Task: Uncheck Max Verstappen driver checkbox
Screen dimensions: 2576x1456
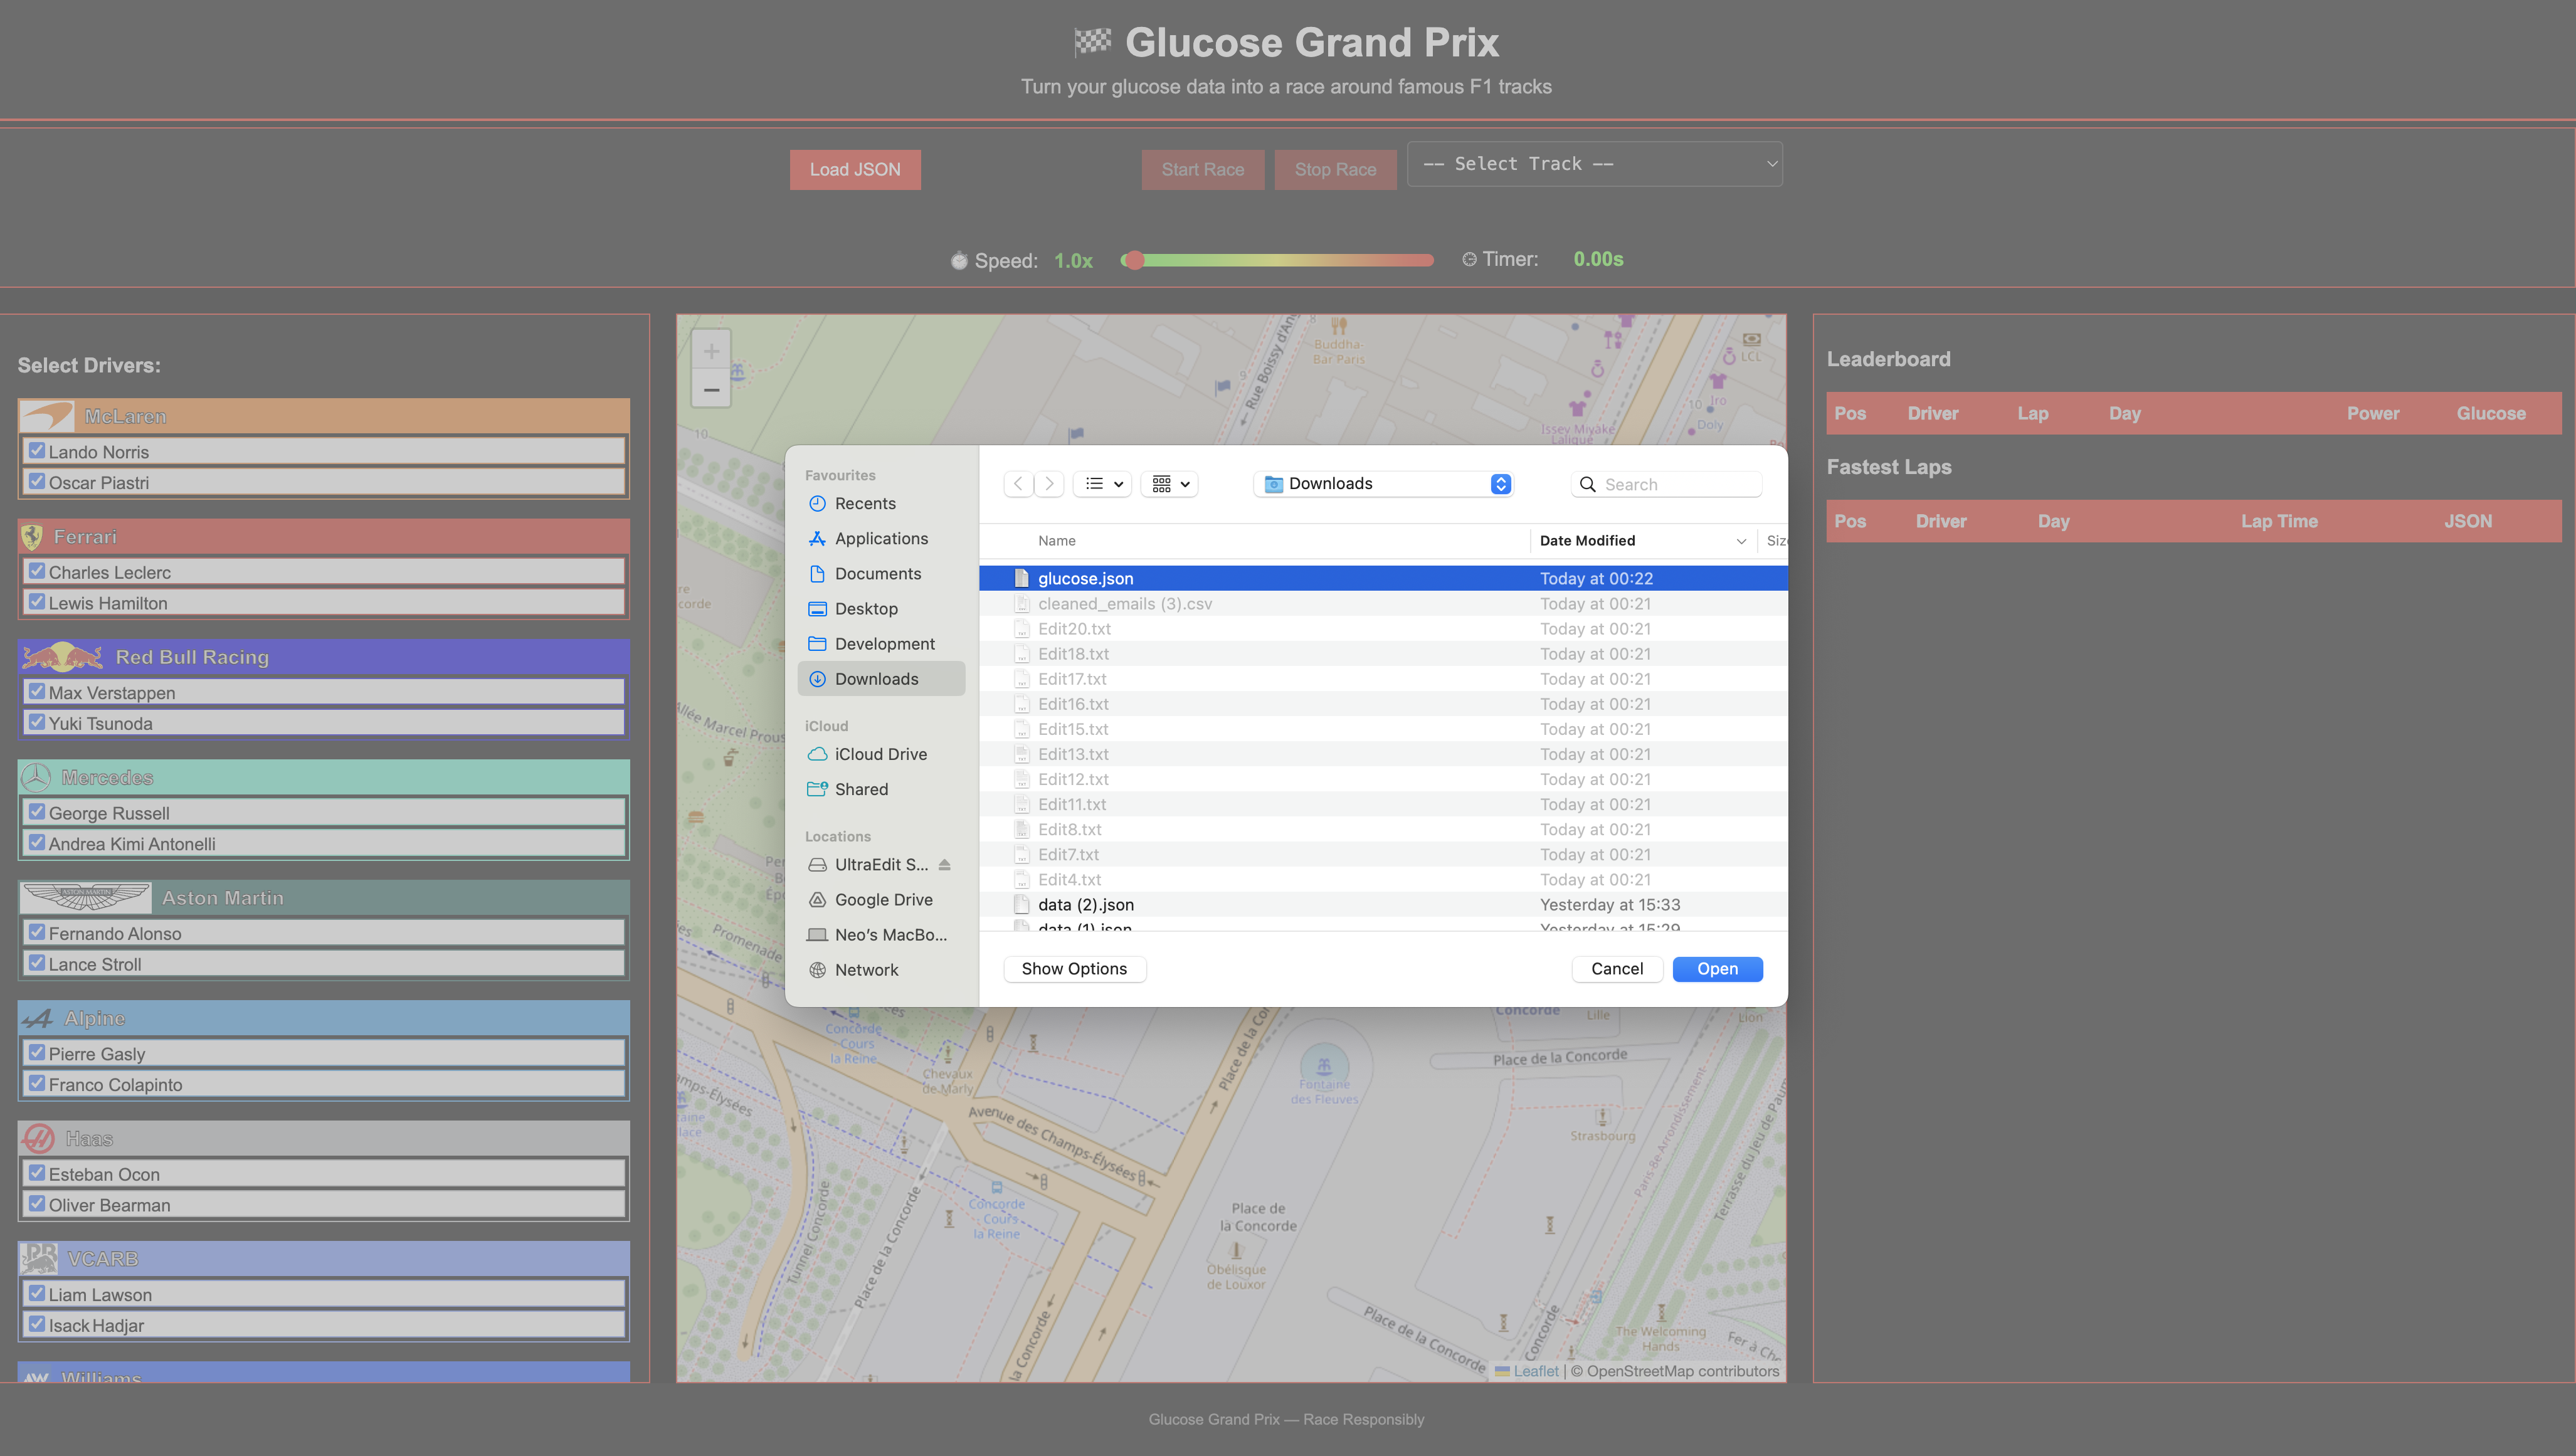Action: pos(37,692)
